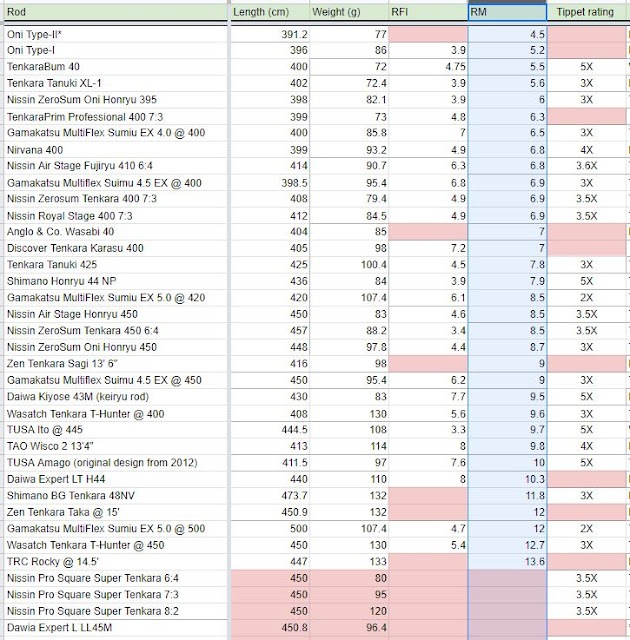Click Nissin ZeroSum Tenkara 450 6:4 cell

point(115,331)
